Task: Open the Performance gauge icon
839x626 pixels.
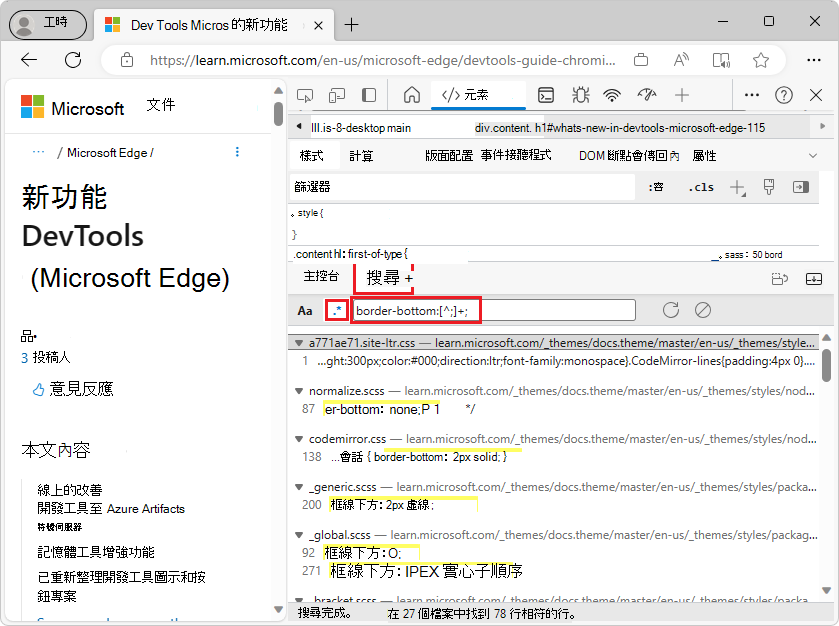Action: (646, 95)
